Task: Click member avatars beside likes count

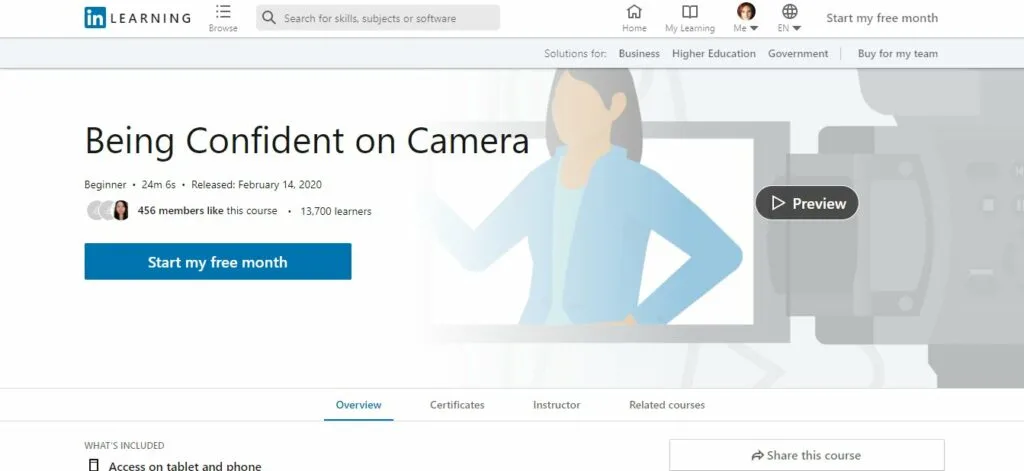Action: click(x=108, y=210)
